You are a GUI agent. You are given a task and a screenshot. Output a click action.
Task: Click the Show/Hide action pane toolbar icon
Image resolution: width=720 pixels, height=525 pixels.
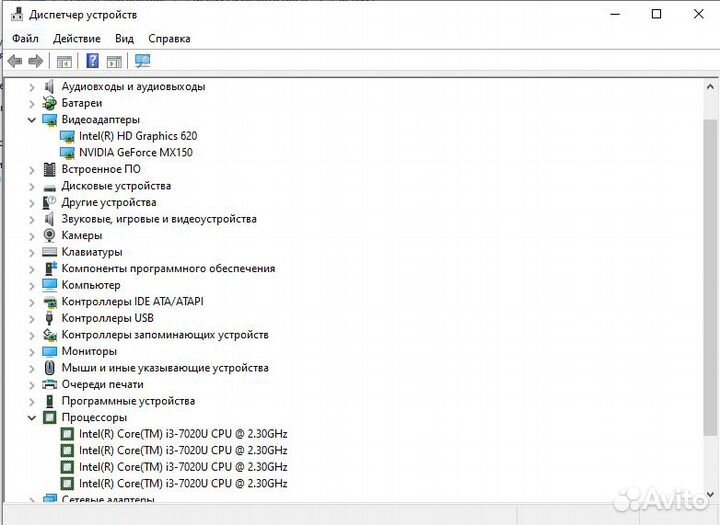[x=114, y=61]
